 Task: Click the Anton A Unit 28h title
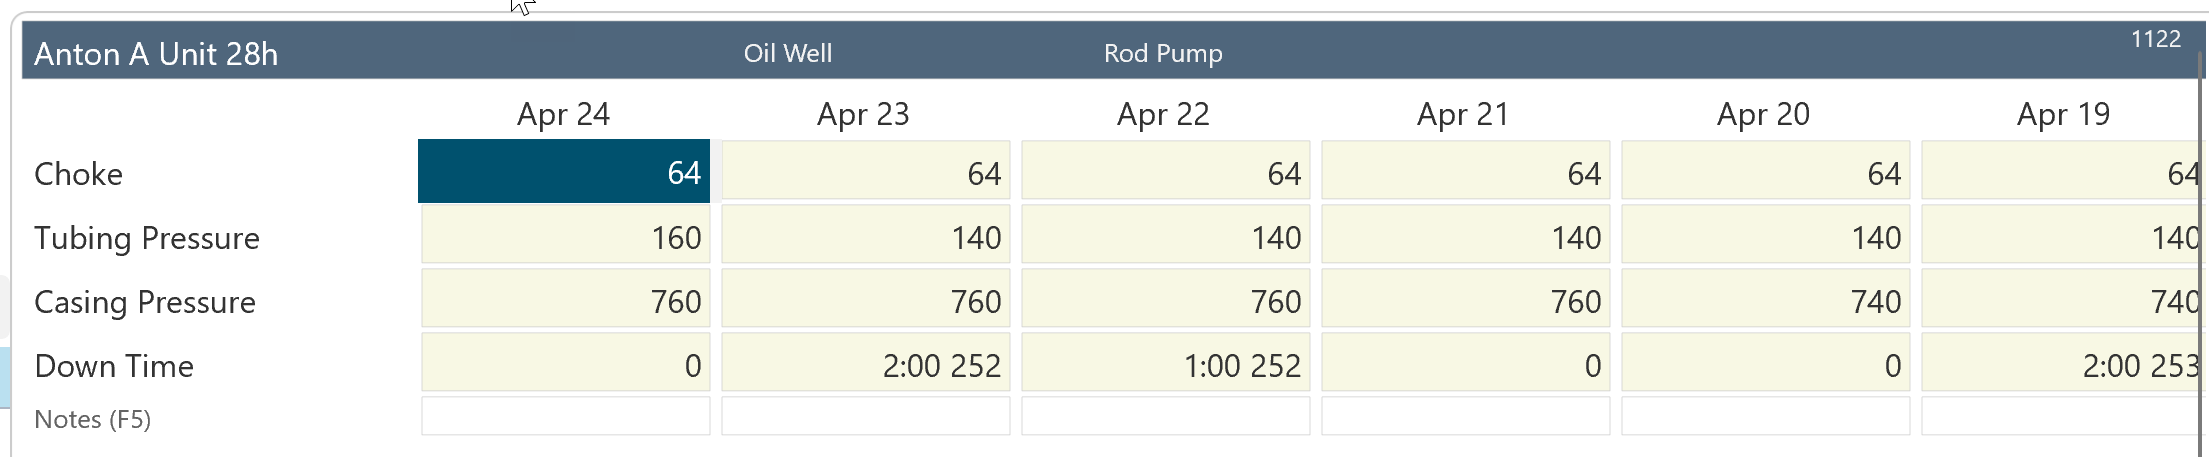pyautogui.click(x=156, y=54)
